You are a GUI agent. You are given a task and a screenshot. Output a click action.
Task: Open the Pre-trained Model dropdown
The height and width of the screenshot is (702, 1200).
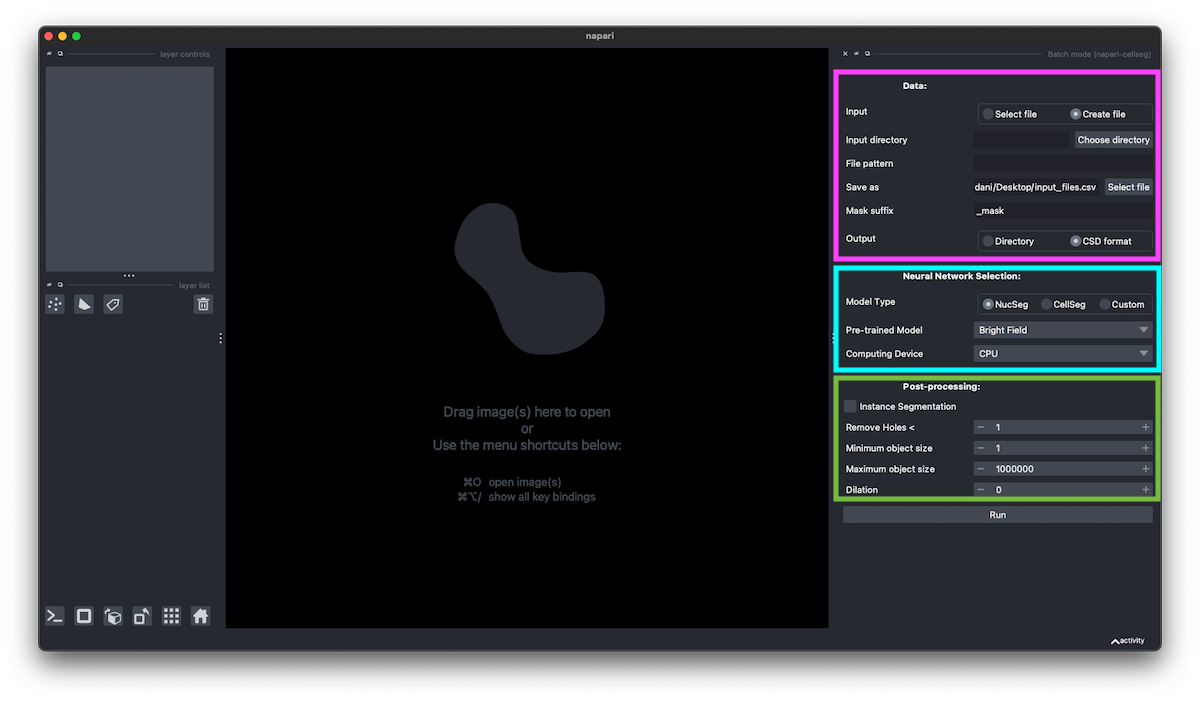point(1062,330)
